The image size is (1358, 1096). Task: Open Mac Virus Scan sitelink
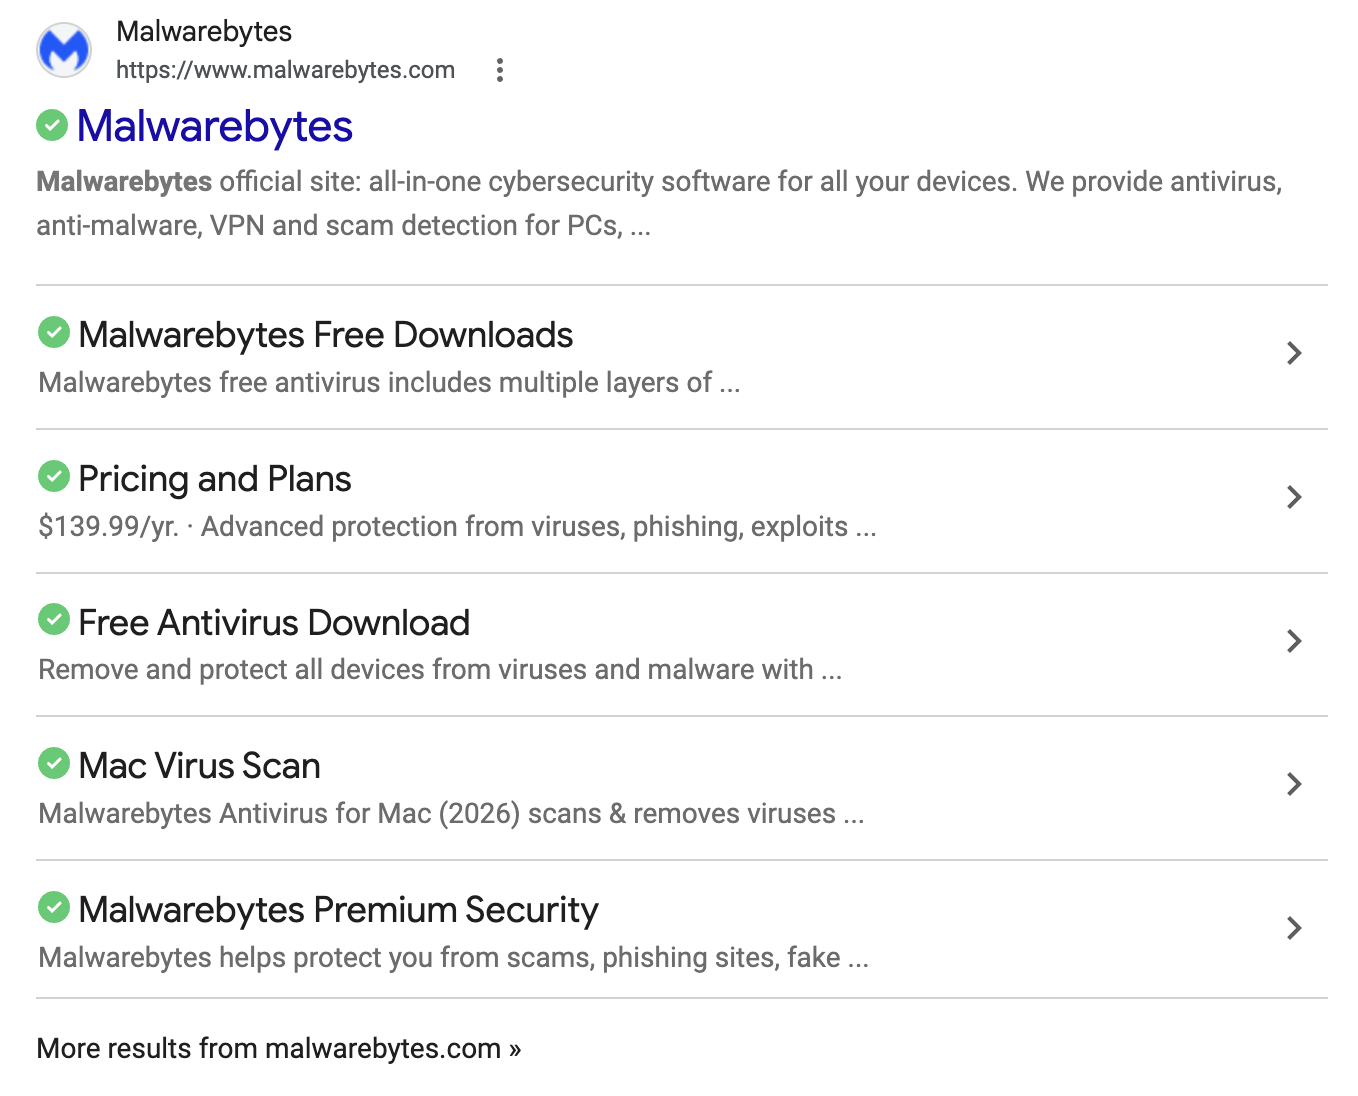click(200, 766)
